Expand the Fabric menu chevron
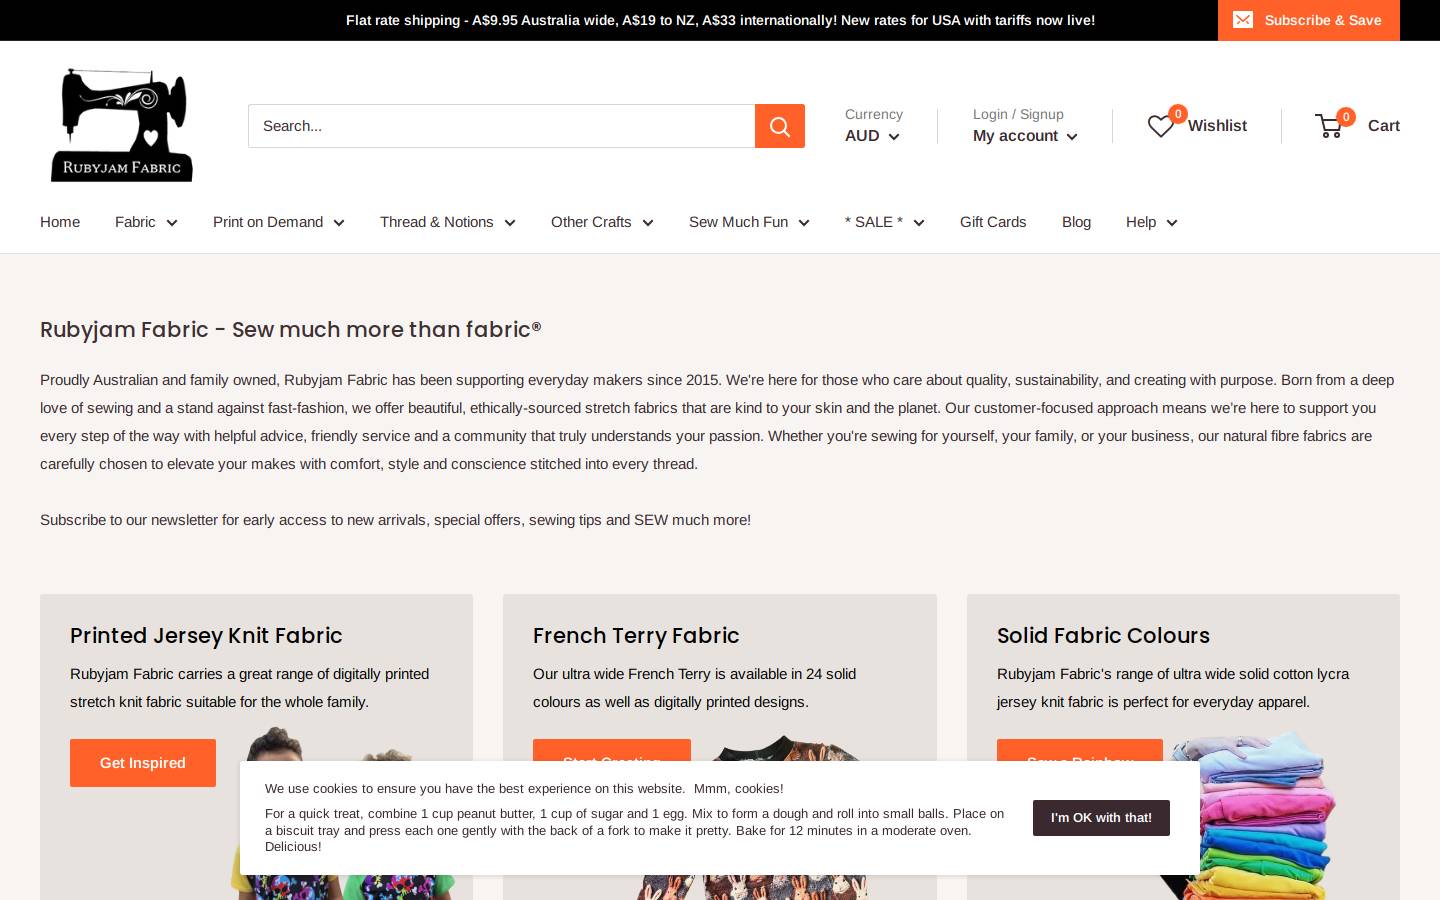Screen dimensions: 1440x900 pos(172,223)
